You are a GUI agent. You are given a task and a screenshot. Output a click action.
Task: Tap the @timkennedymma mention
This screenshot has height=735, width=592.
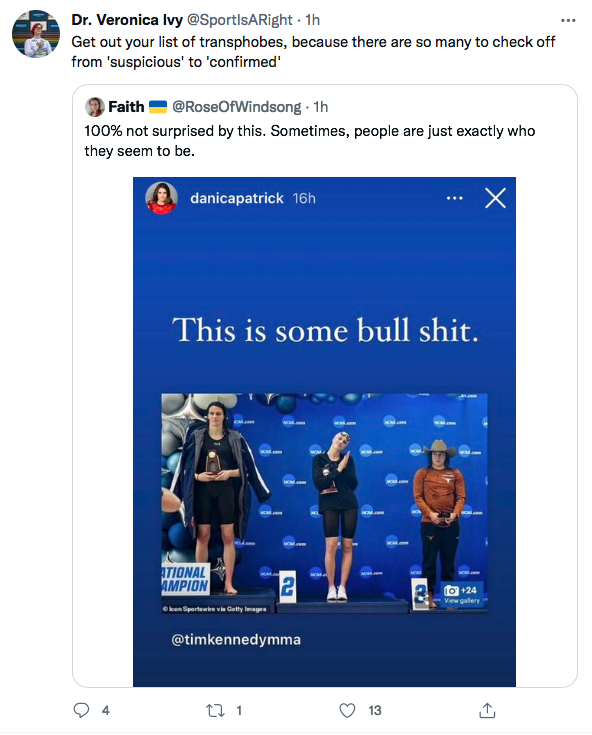pos(236,639)
